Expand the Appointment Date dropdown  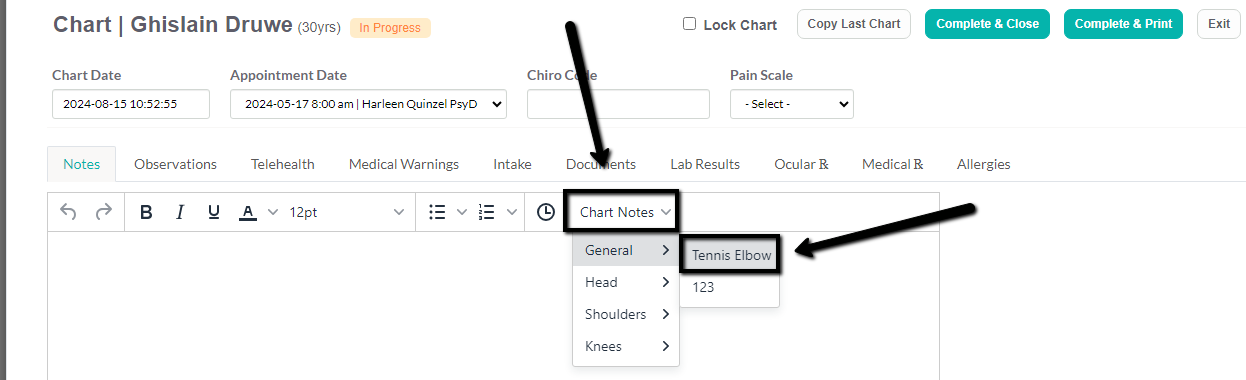coord(368,104)
